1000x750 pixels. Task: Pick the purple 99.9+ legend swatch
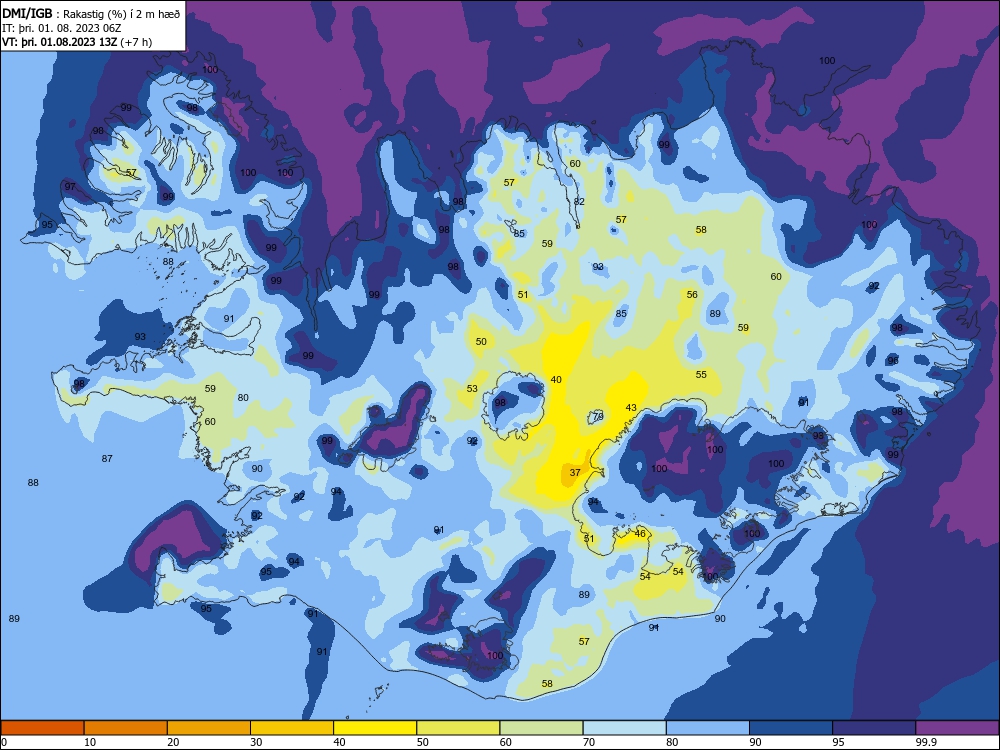(957, 728)
